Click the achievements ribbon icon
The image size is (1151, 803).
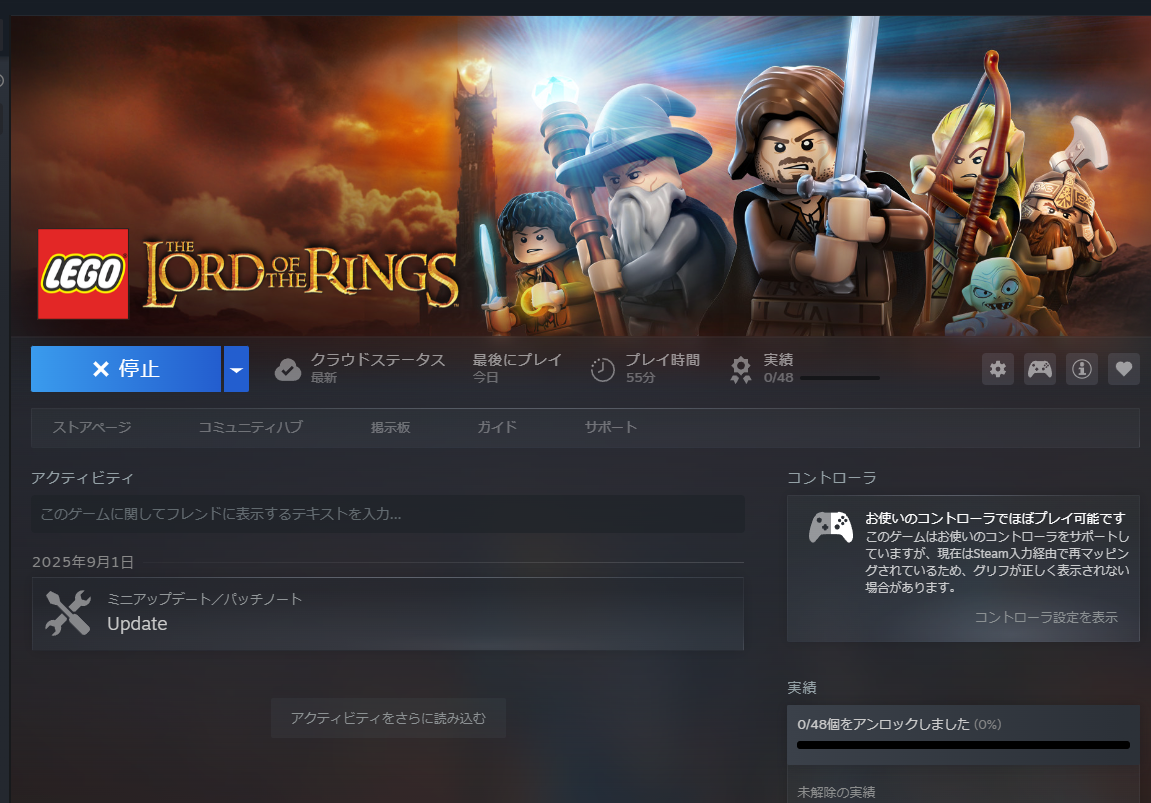pyautogui.click(x=741, y=369)
